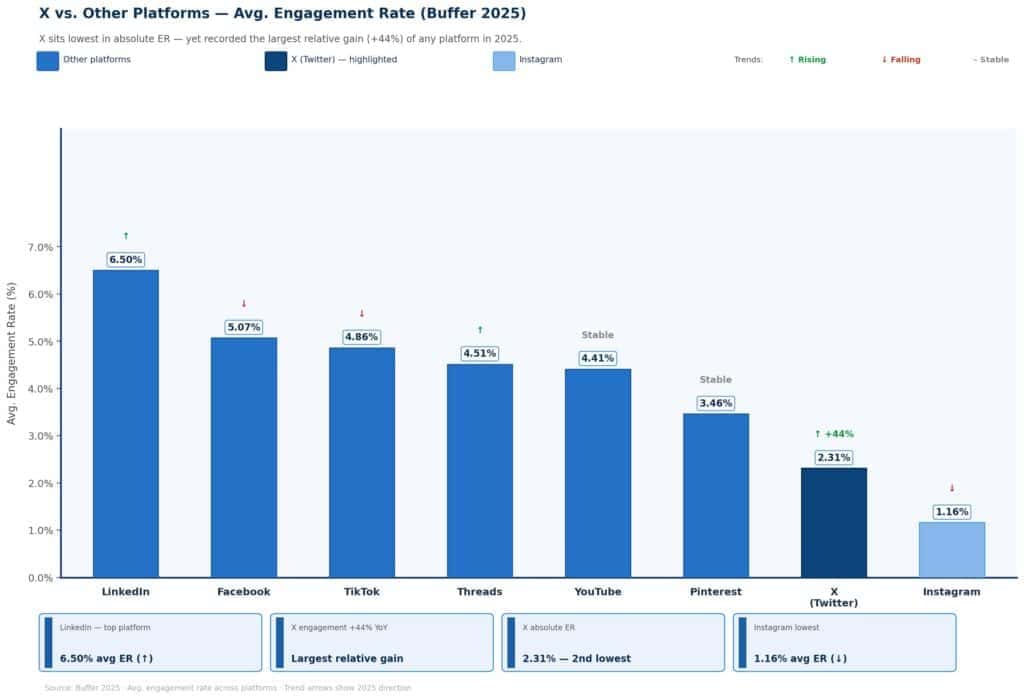Click the green rising arrow above LinkedIn bar
The width and height of the screenshot is (1024, 699).
(126, 236)
